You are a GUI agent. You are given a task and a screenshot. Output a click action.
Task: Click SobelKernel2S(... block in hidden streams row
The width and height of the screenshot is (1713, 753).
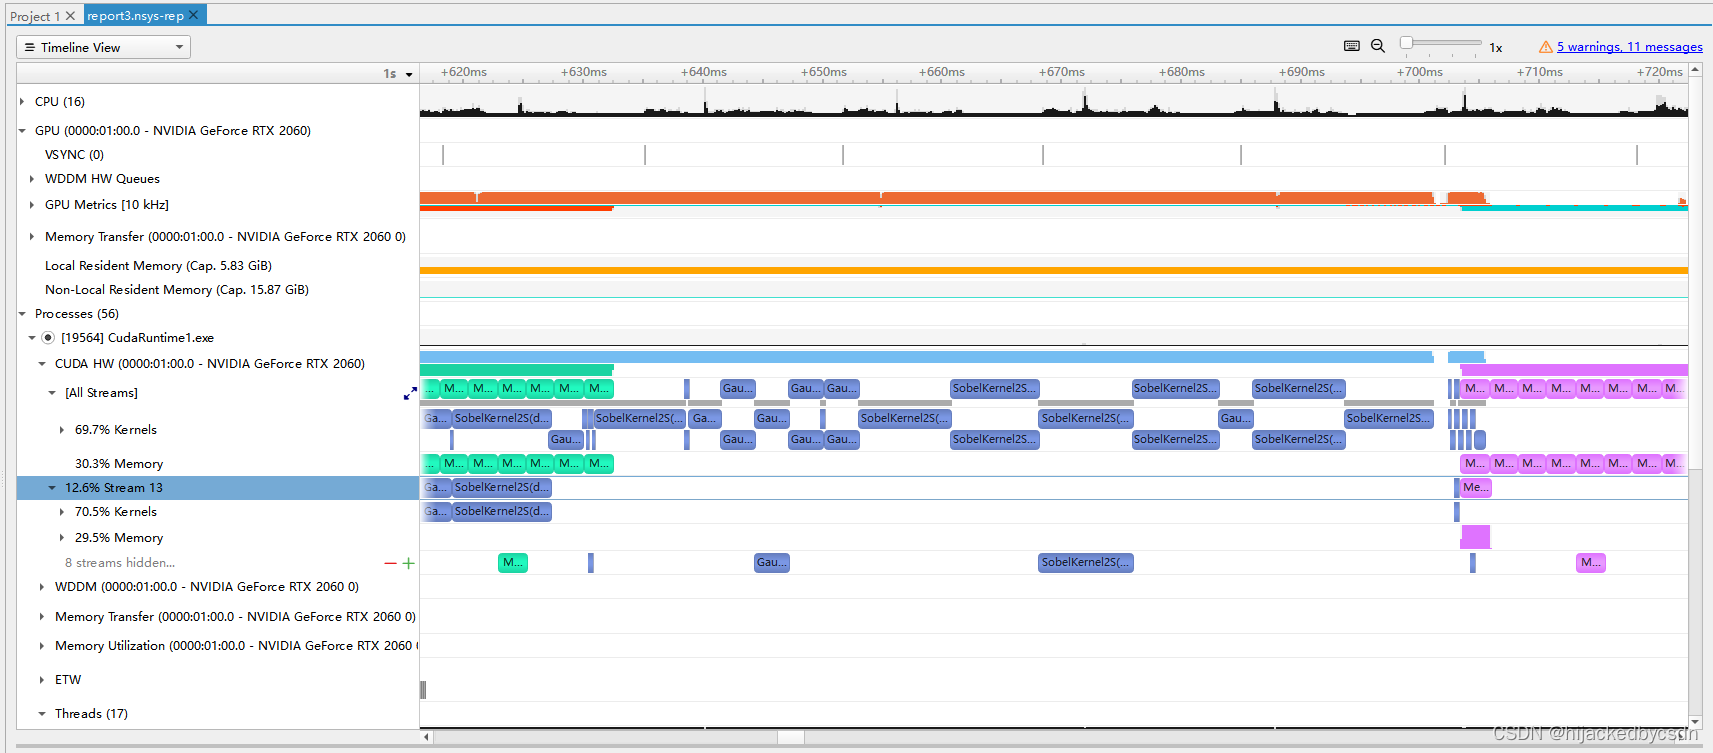pos(1086,563)
